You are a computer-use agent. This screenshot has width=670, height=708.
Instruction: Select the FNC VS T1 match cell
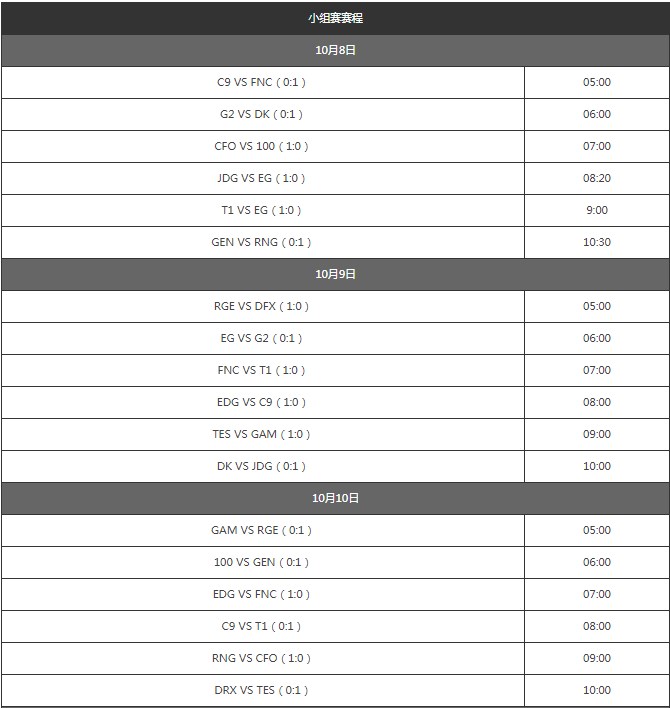[x=261, y=370]
